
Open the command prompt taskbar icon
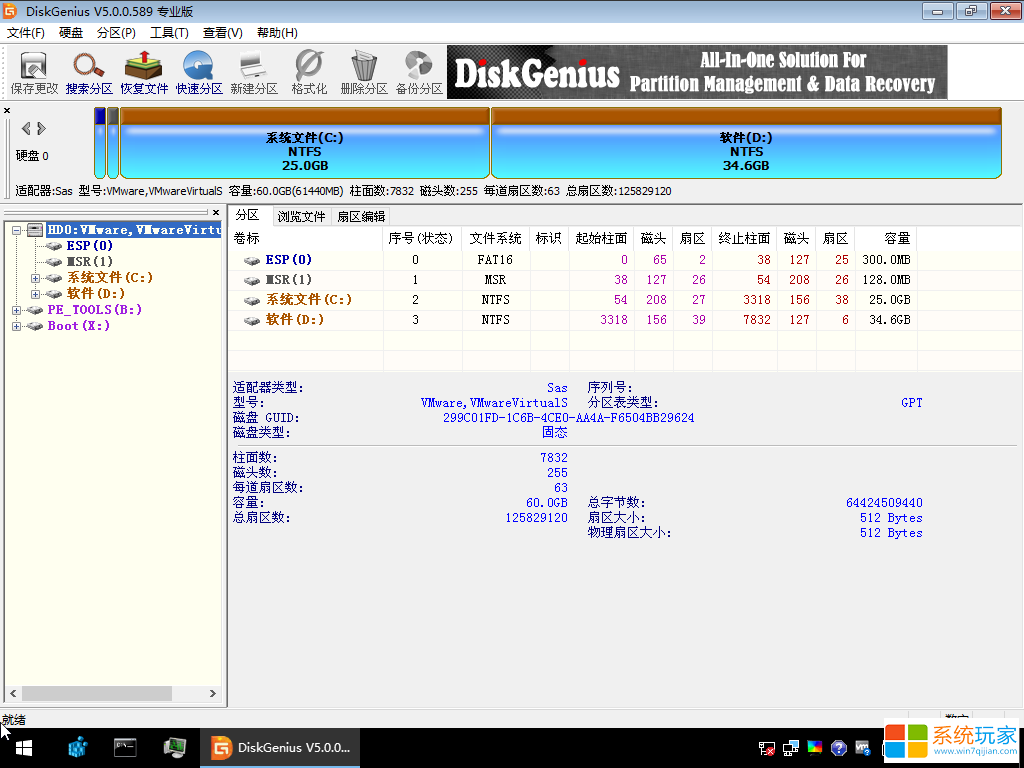tap(125, 748)
